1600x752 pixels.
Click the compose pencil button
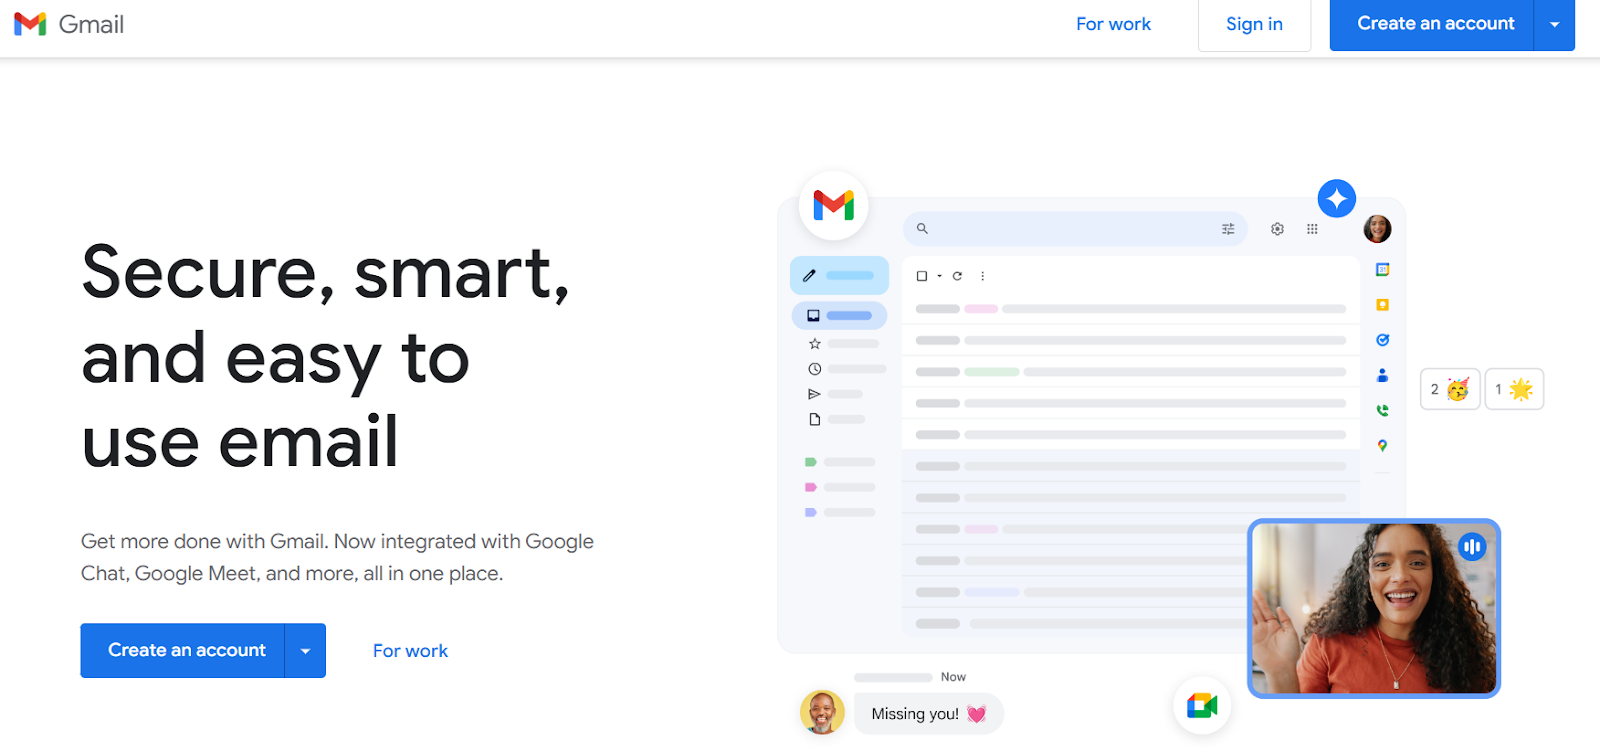pyautogui.click(x=839, y=275)
